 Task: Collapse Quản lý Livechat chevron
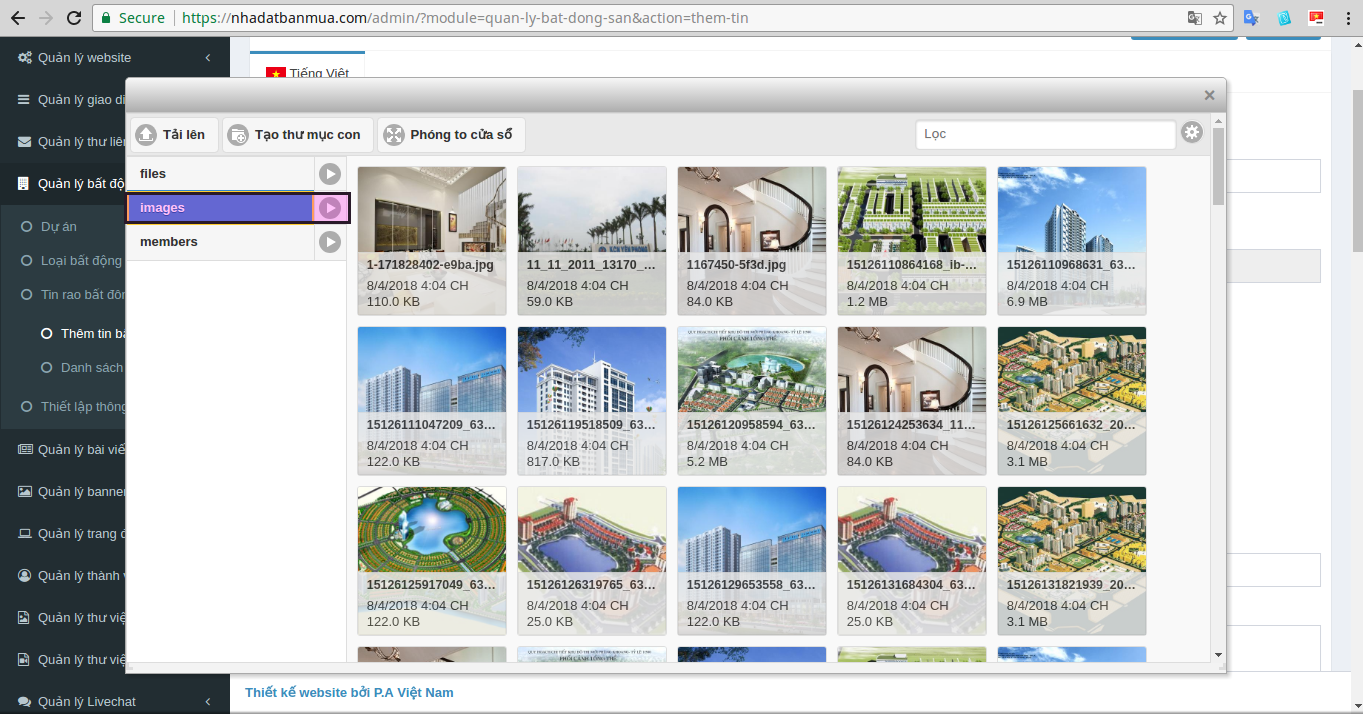pos(207,702)
